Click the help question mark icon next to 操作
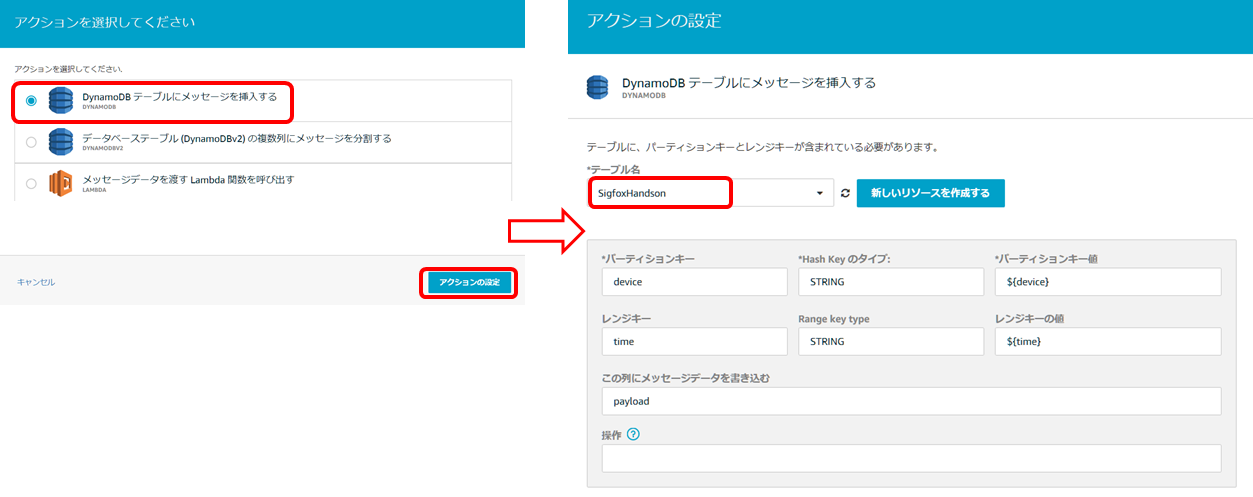Image resolution: width=1253 pixels, height=497 pixels. (633, 434)
